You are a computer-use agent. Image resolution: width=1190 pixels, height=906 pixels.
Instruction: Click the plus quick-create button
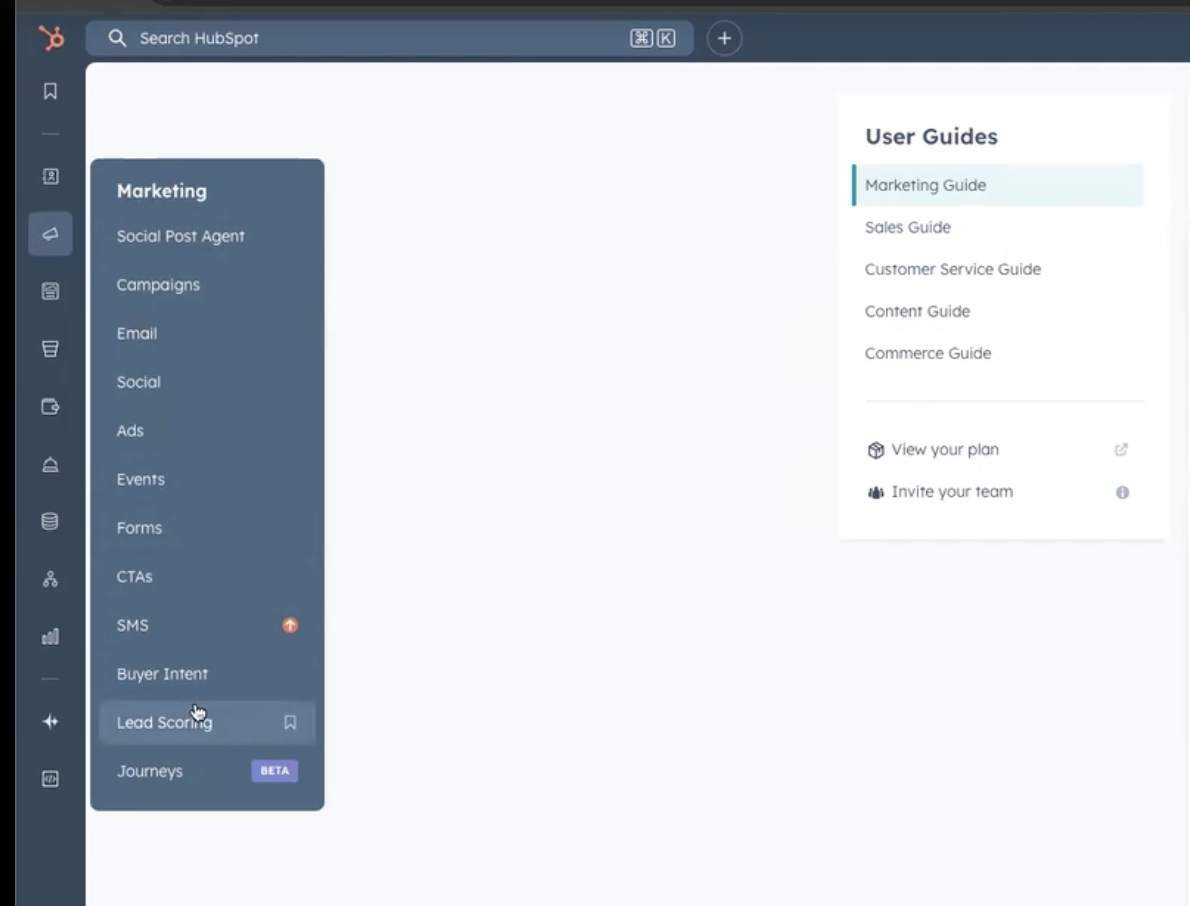pyautogui.click(x=724, y=38)
